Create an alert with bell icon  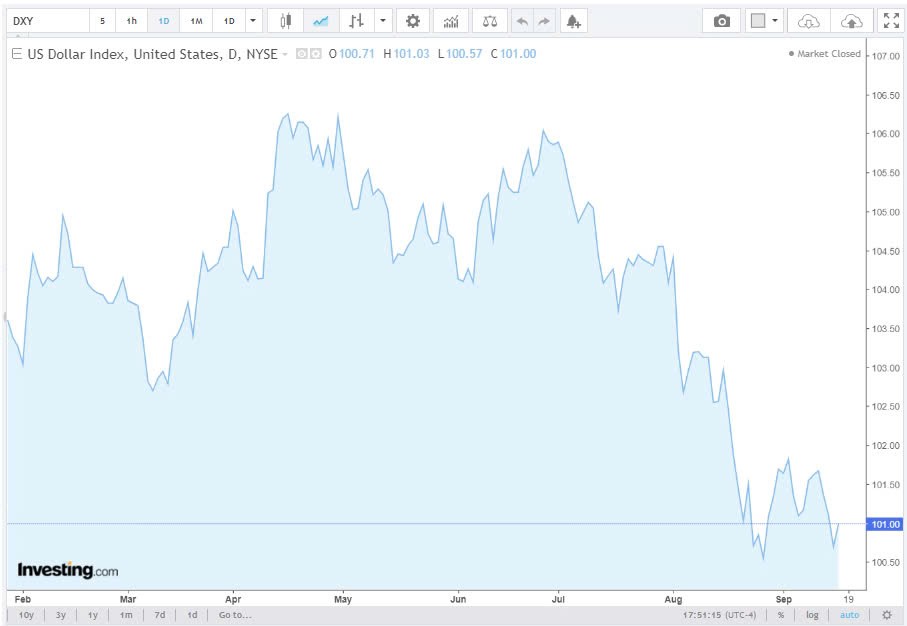click(x=573, y=21)
